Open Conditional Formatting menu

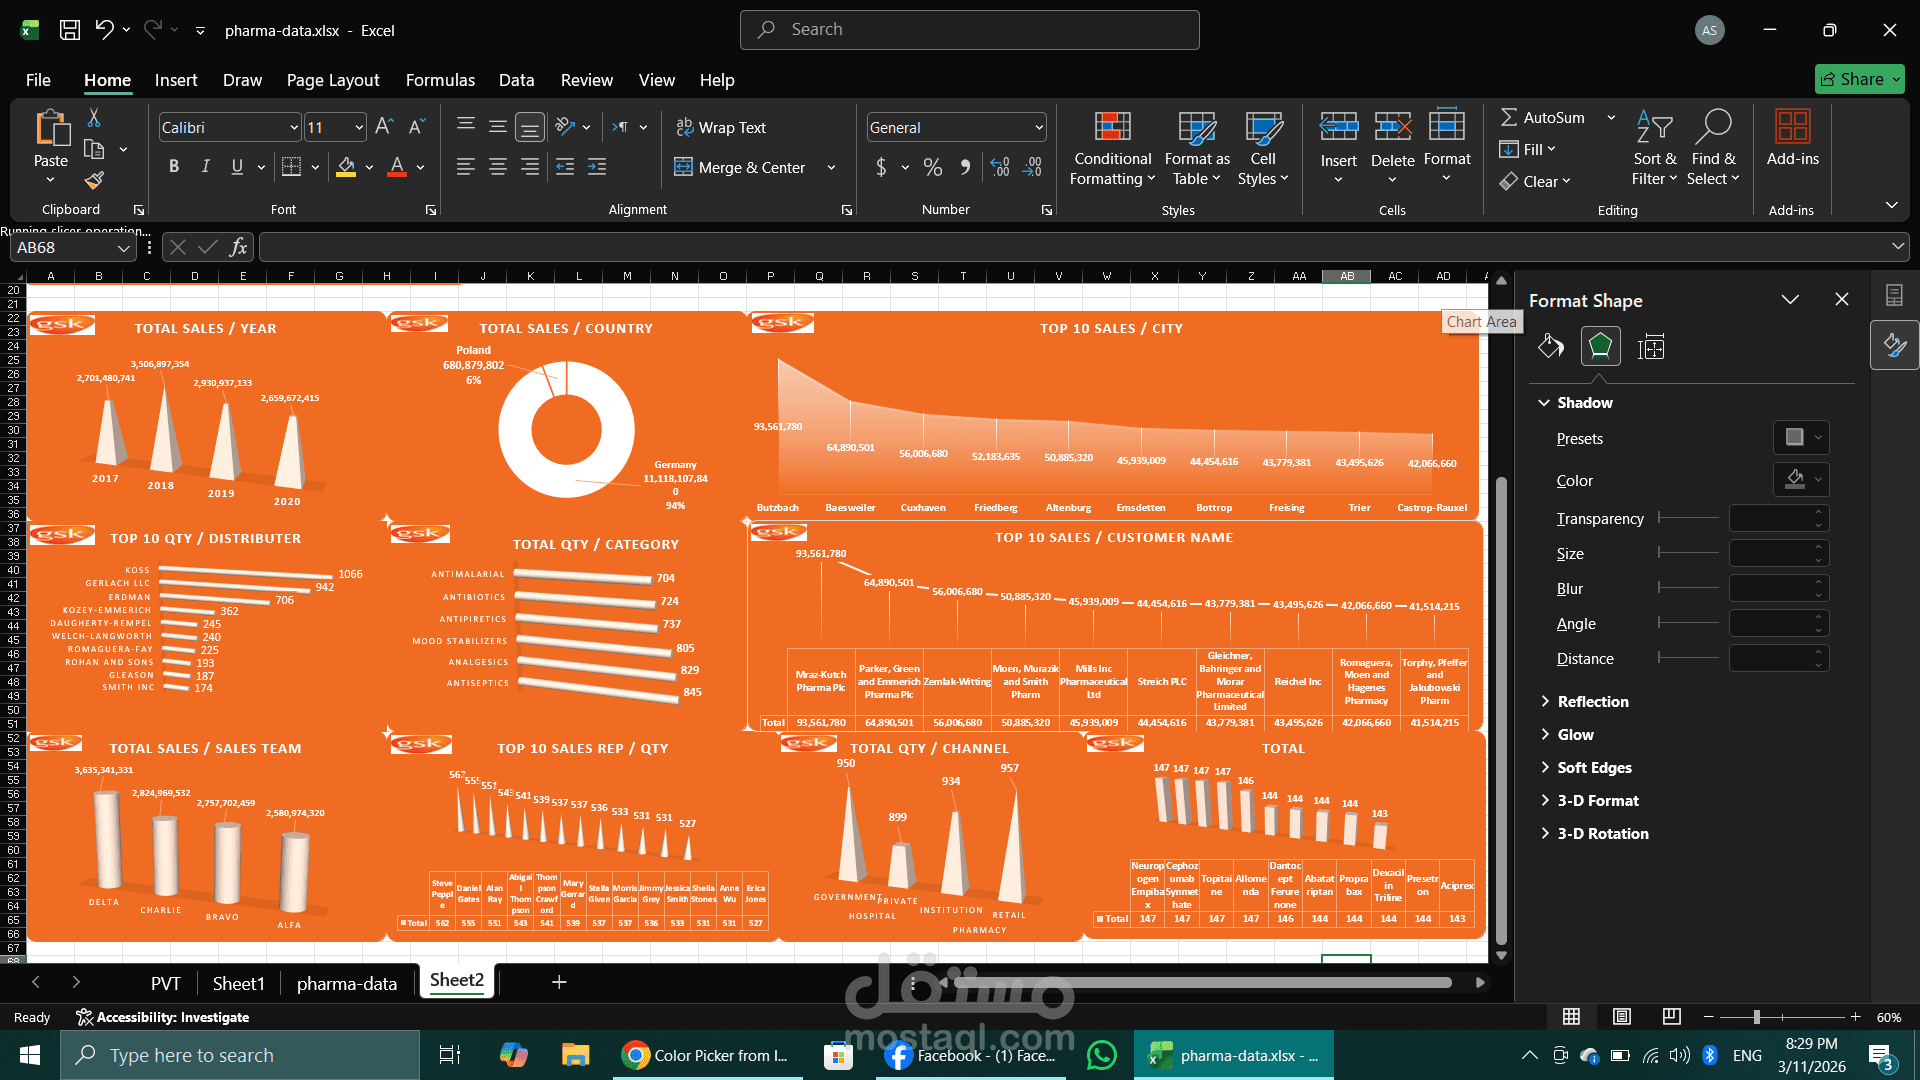[1112, 148]
